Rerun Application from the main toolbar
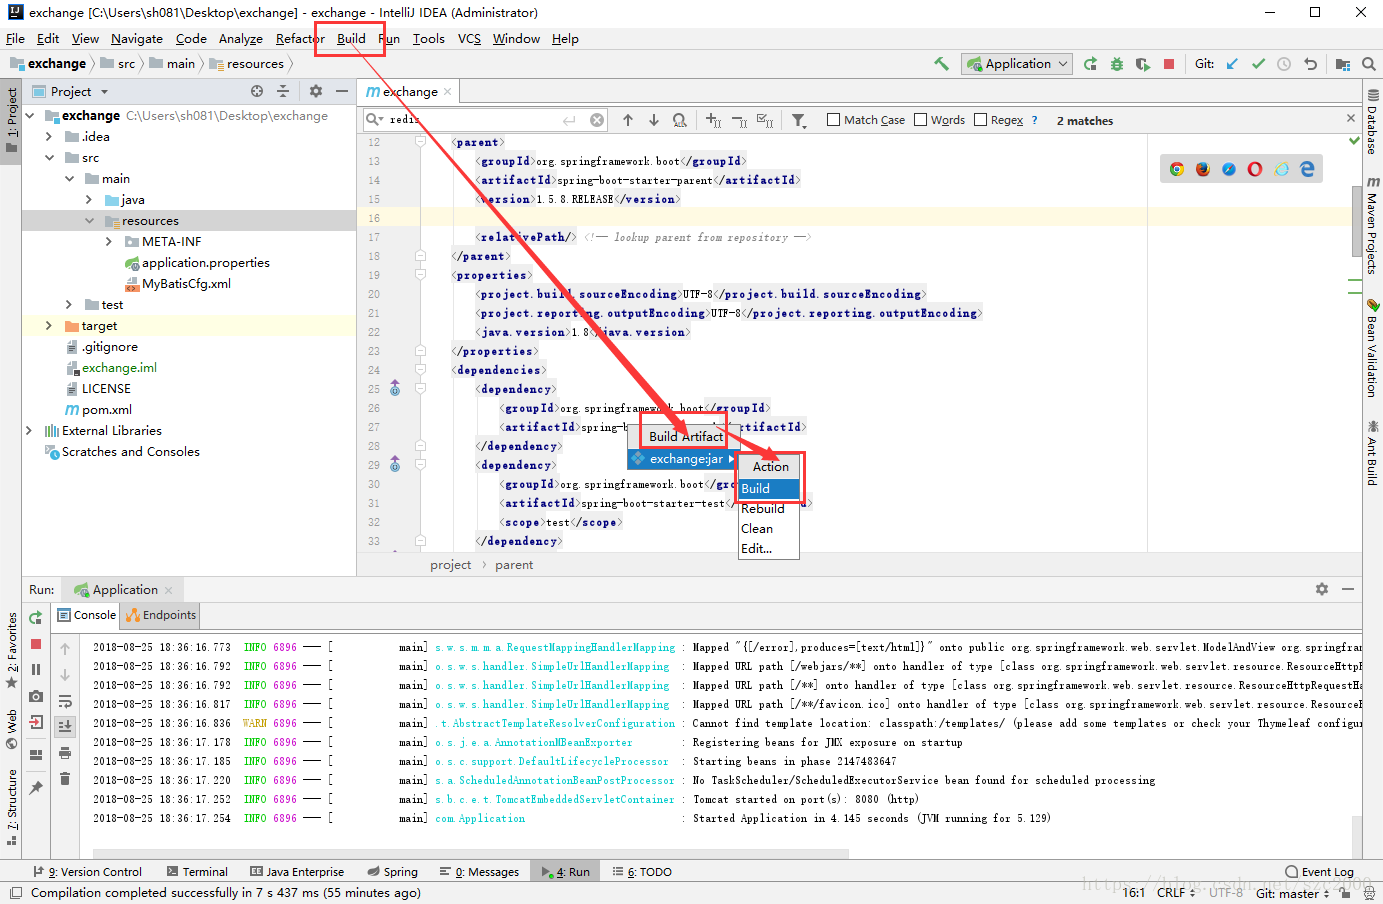1383x904 pixels. click(x=1090, y=63)
